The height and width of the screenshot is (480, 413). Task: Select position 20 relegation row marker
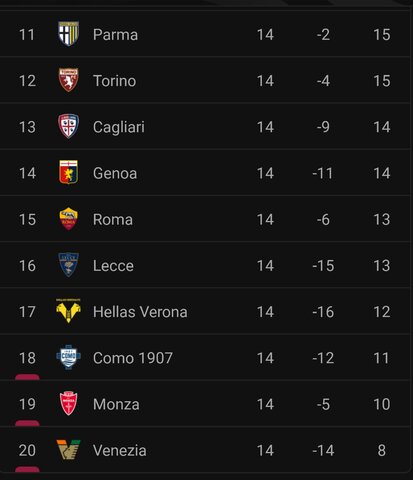[27, 469]
